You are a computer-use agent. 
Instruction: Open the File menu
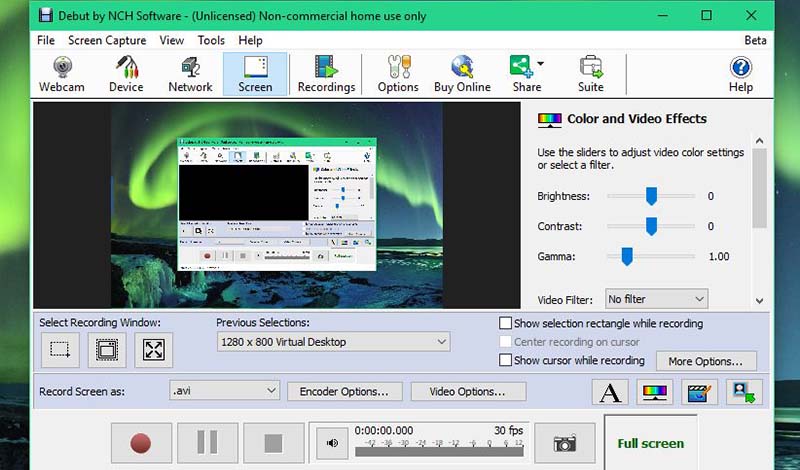click(46, 40)
